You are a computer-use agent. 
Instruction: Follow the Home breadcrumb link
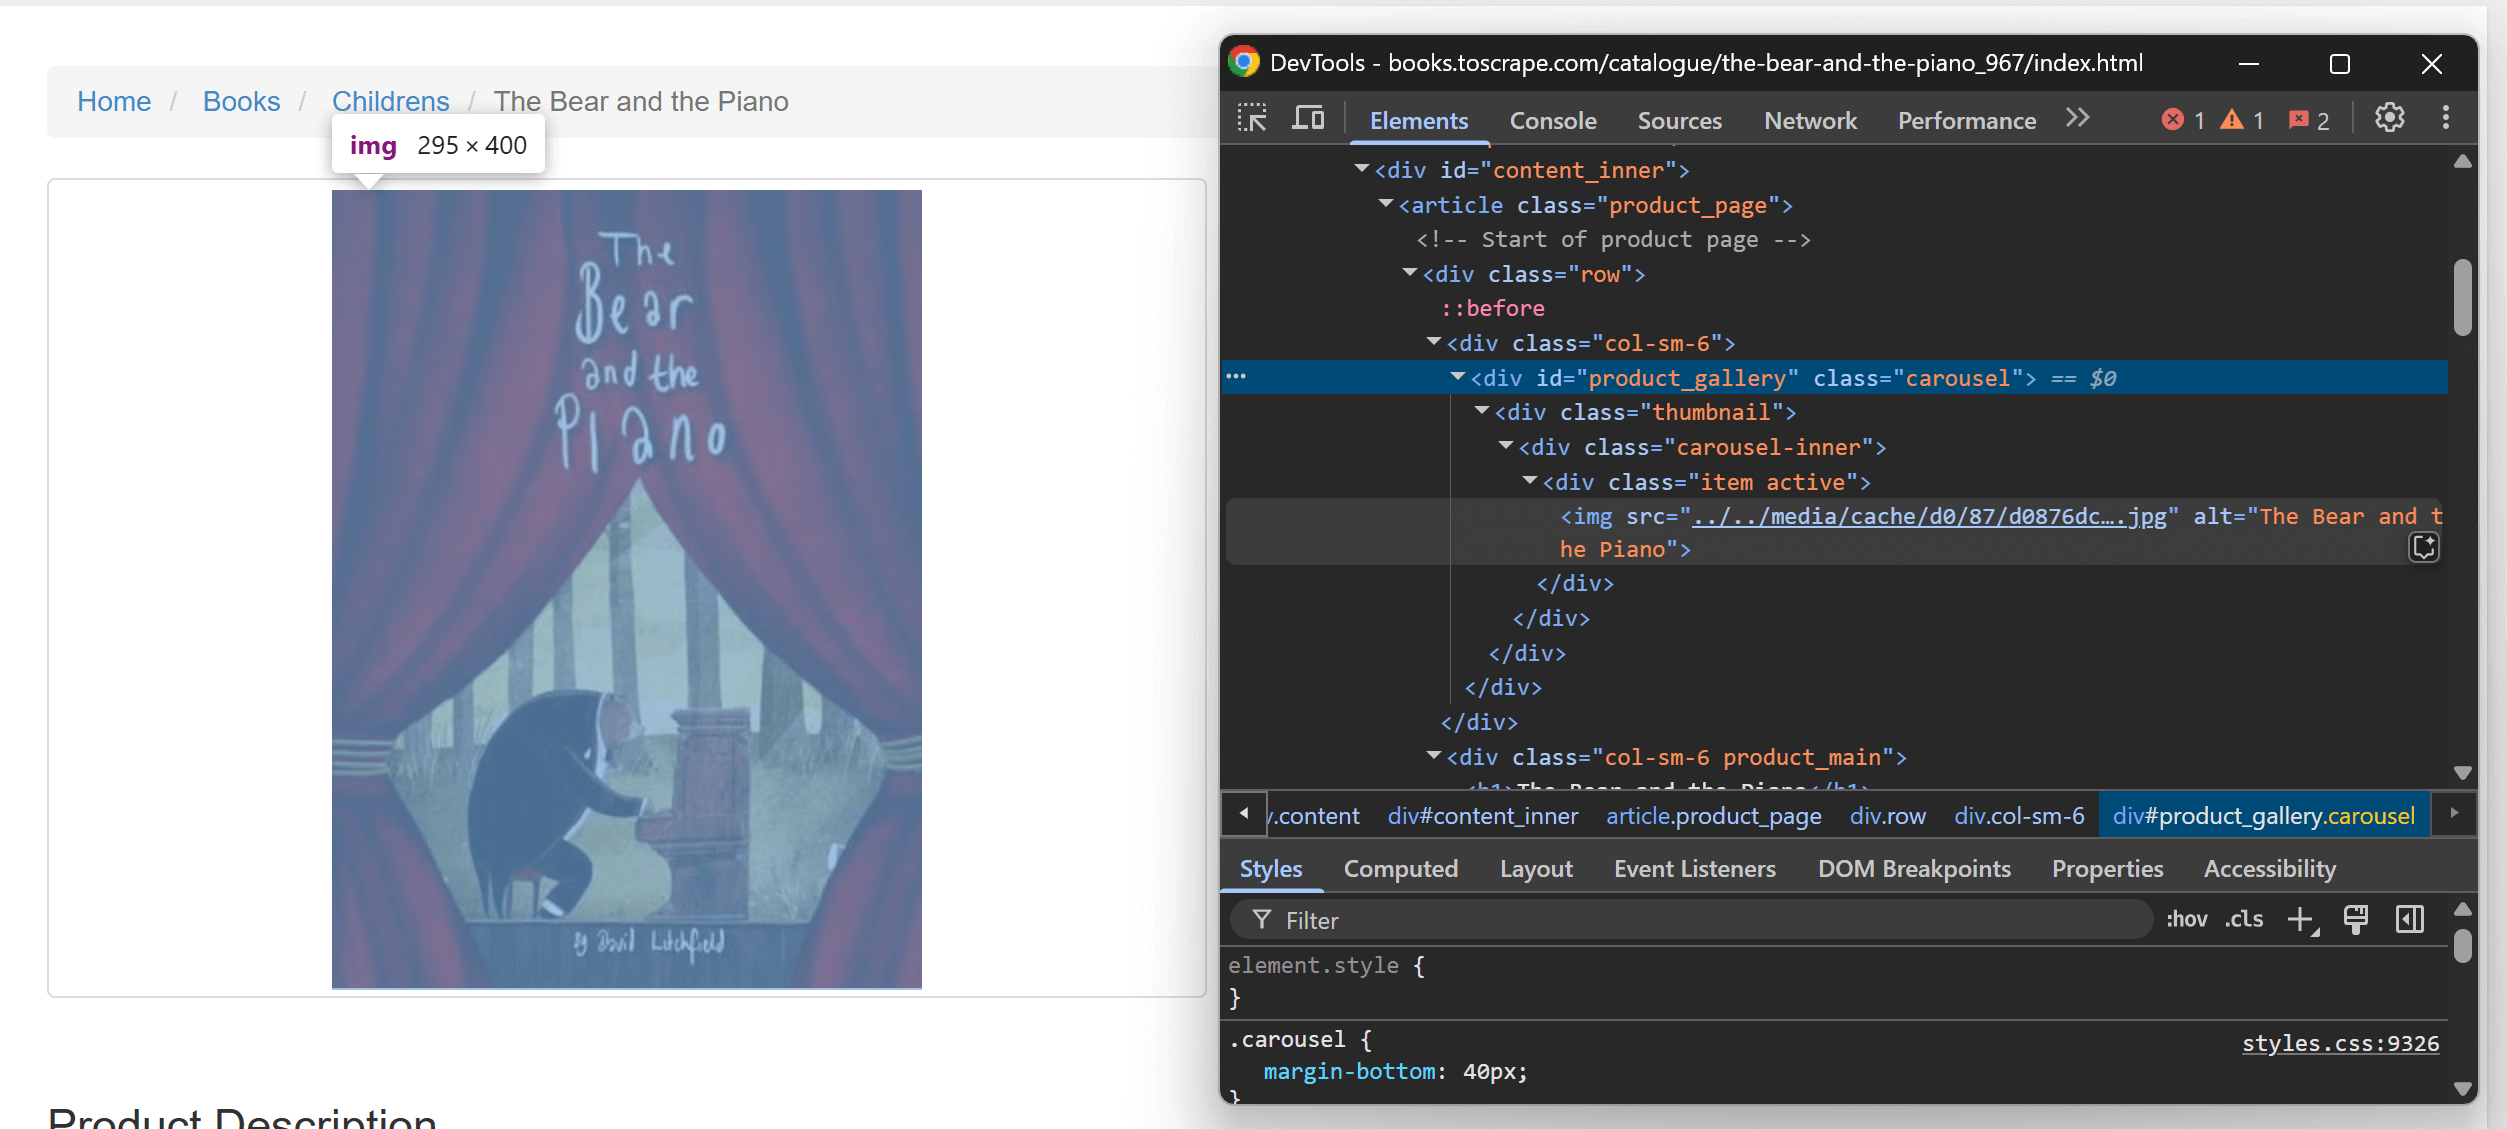click(114, 101)
